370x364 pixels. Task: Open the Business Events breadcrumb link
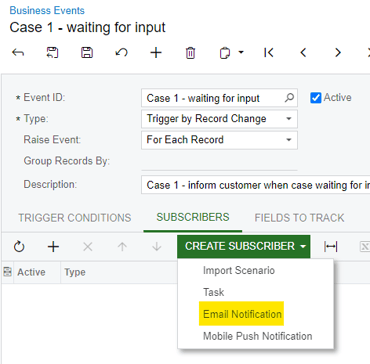click(x=47, y=11)
